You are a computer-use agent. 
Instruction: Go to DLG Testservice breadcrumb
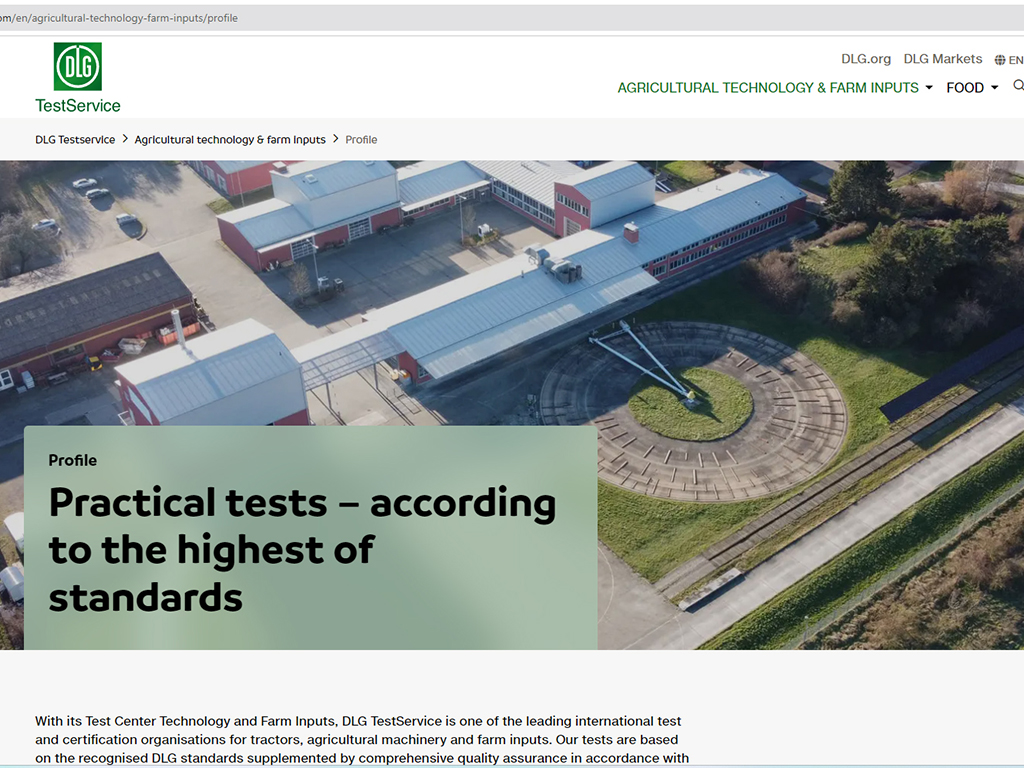coord(75,140)
